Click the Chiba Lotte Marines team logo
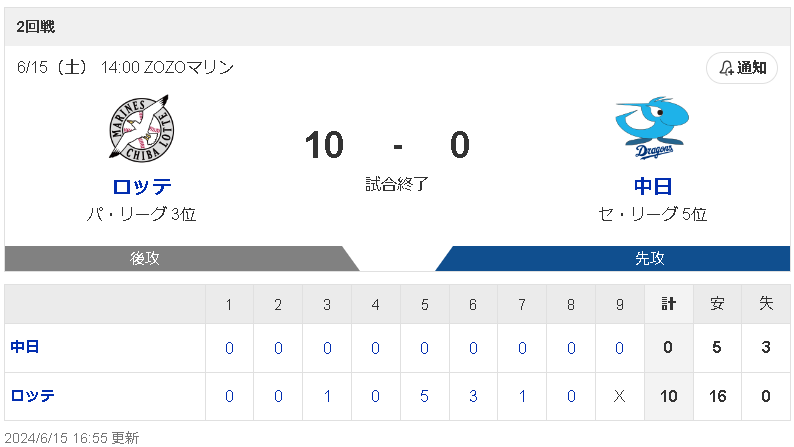The image size is (794, 447). coord(140,129)
